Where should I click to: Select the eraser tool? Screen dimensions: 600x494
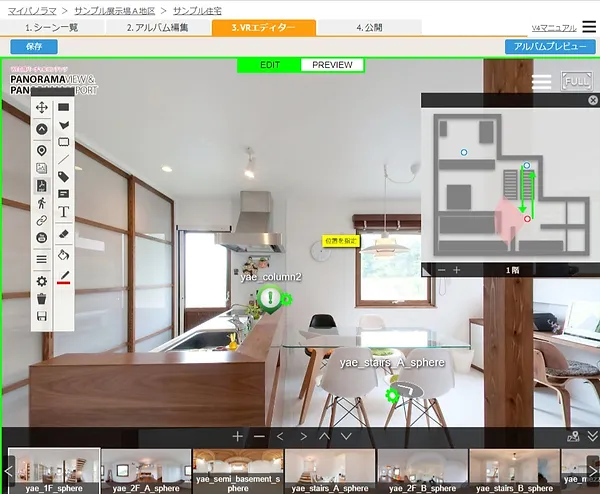pos(64,233)
